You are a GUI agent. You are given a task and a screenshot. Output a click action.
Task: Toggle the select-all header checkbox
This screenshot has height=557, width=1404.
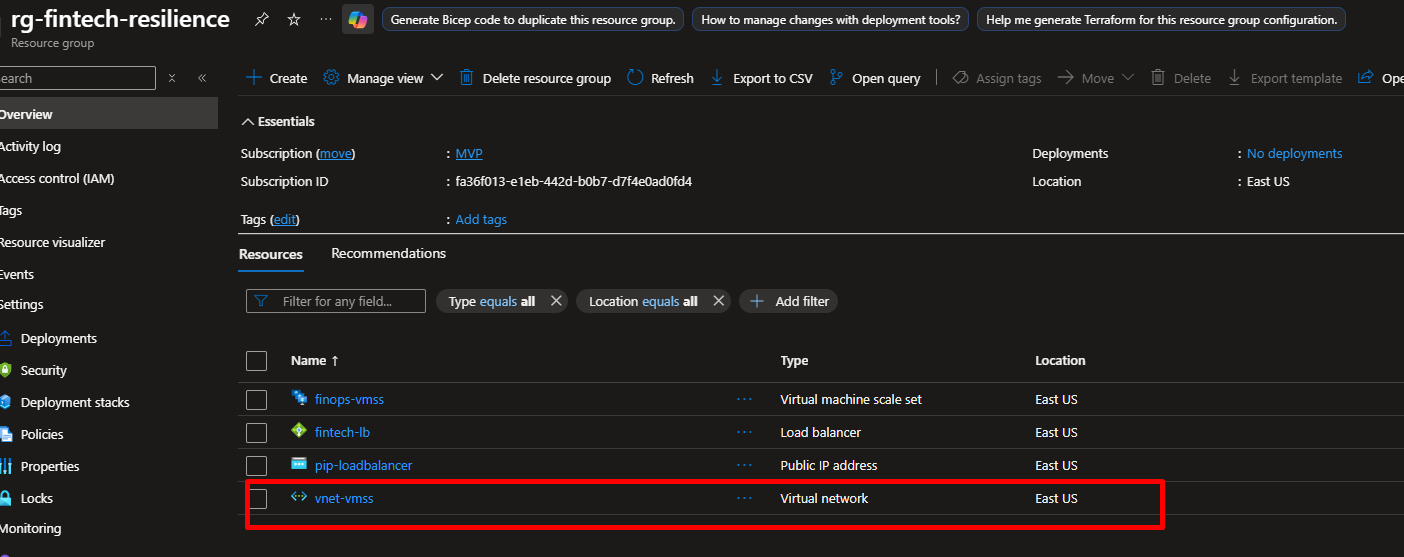(257, 361)
